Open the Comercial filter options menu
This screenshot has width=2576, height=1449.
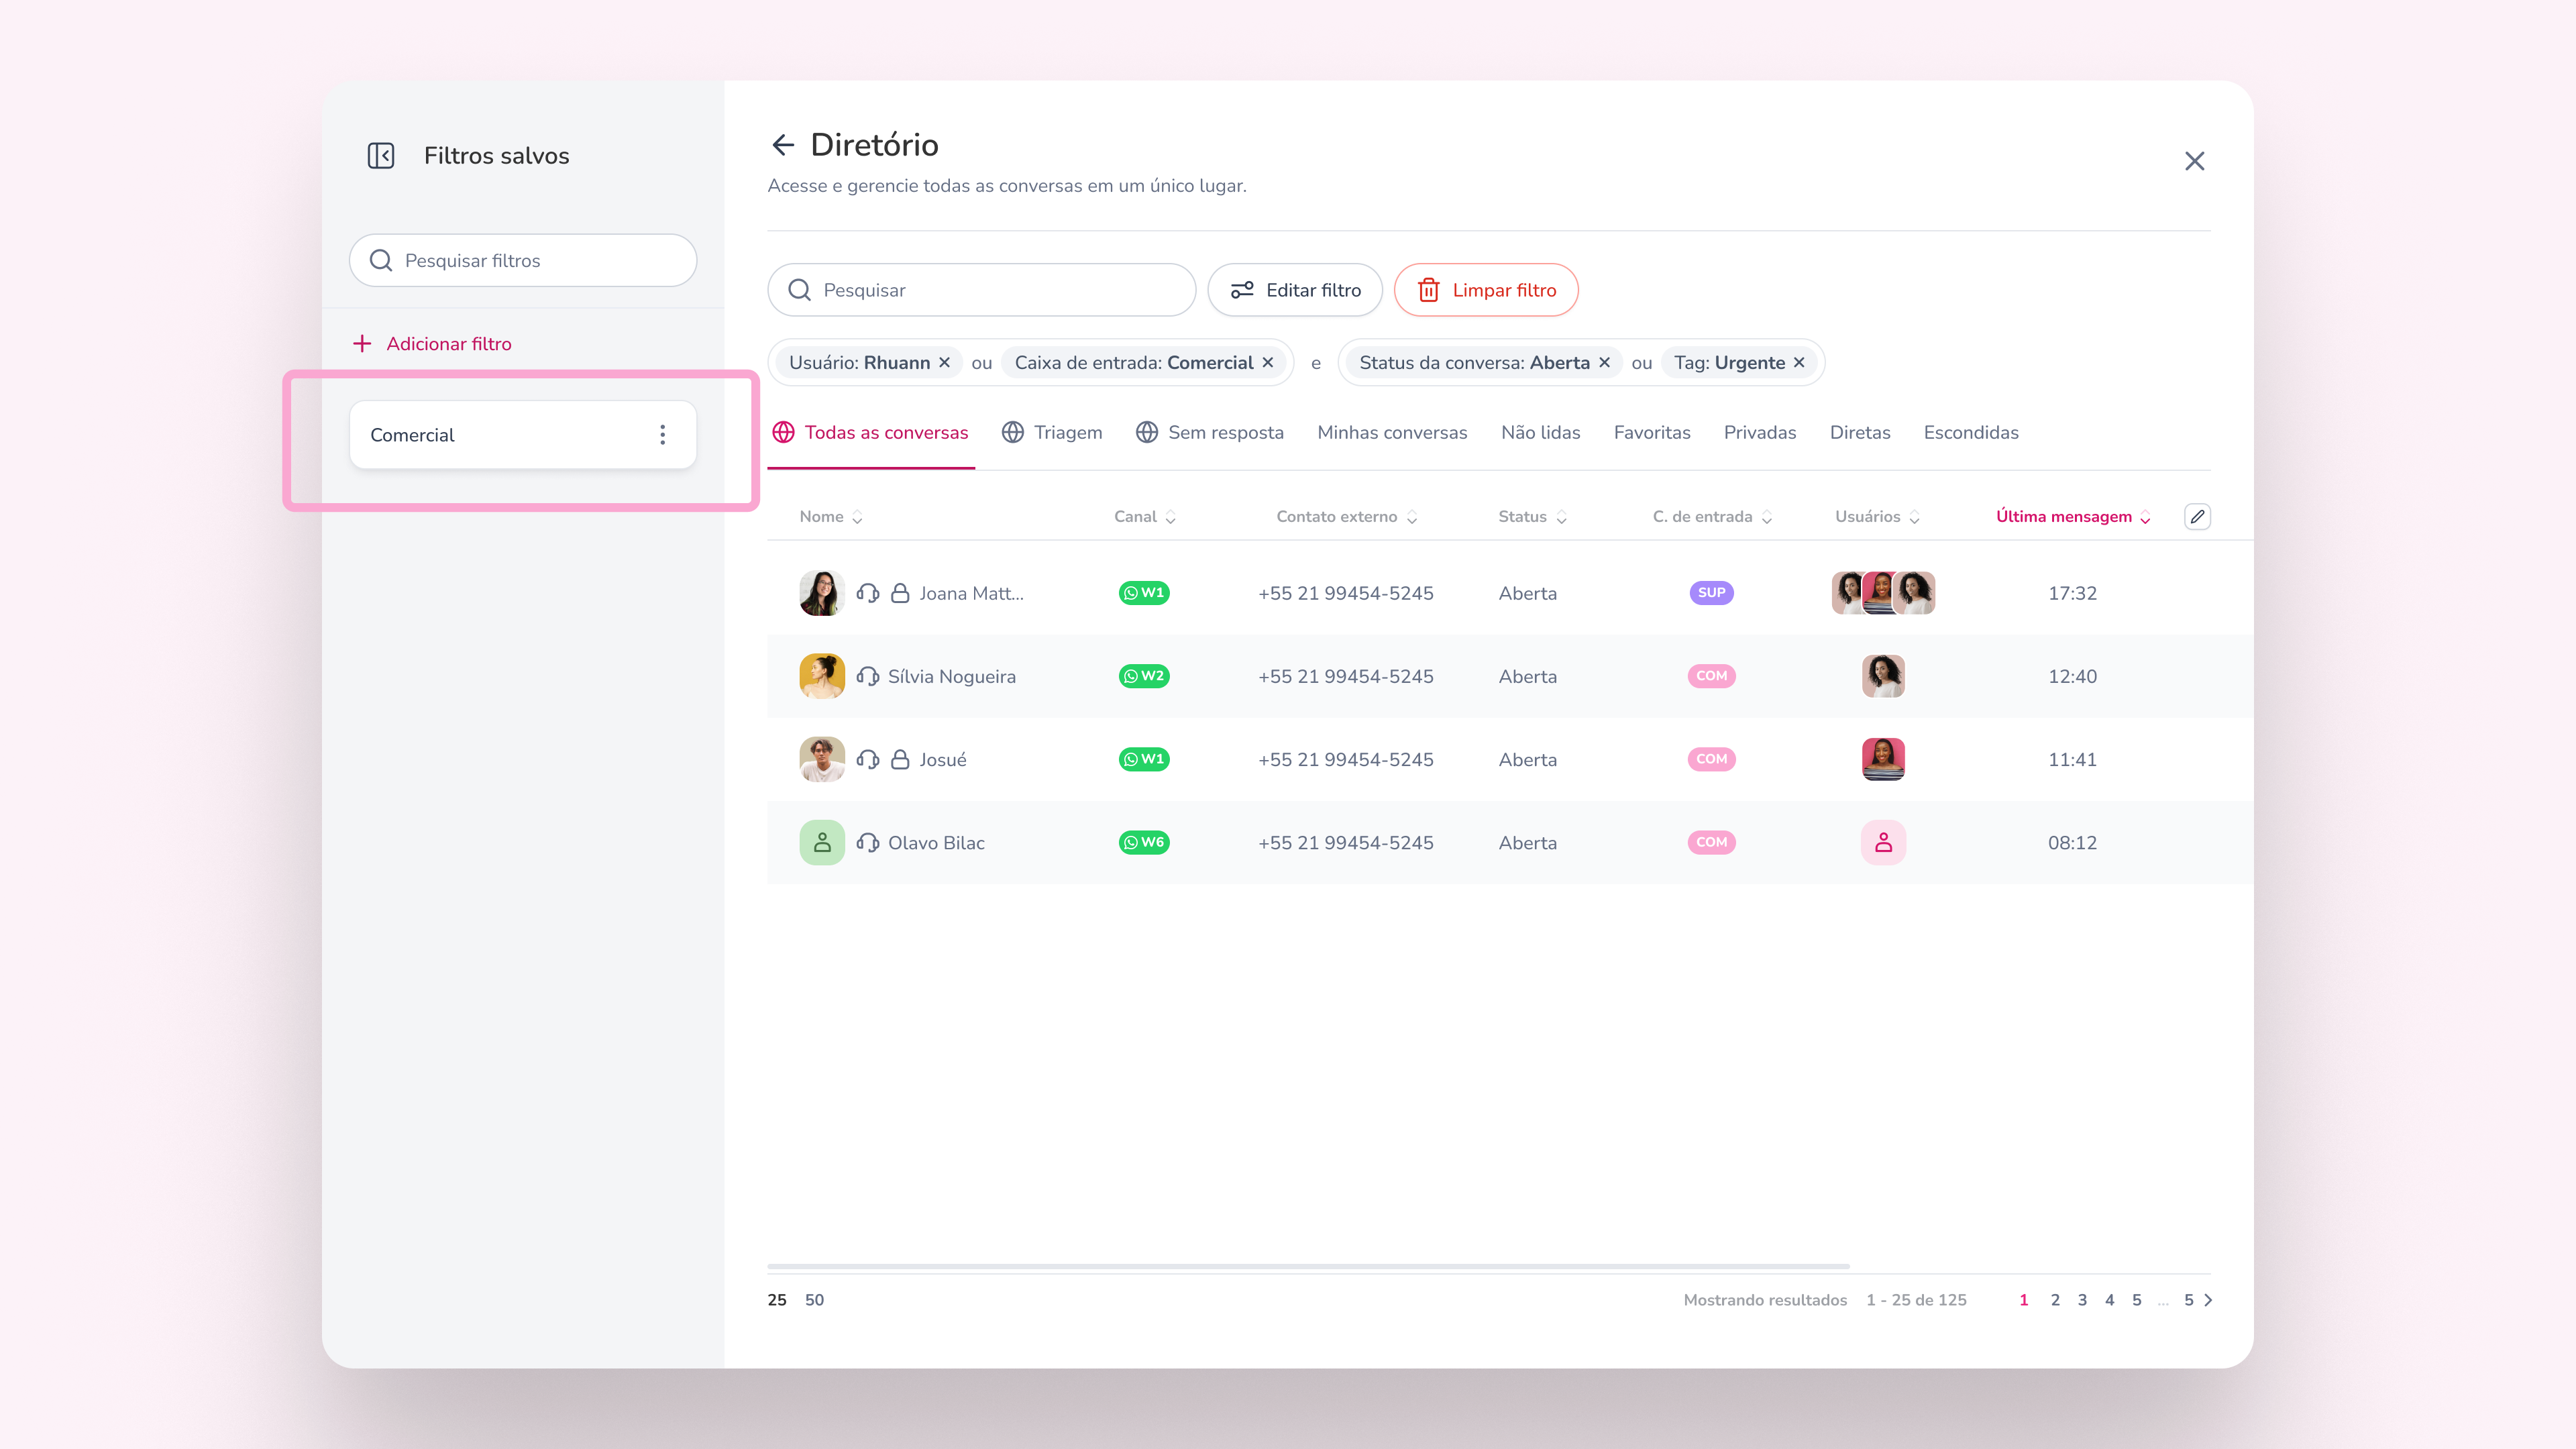click(662, 434)
